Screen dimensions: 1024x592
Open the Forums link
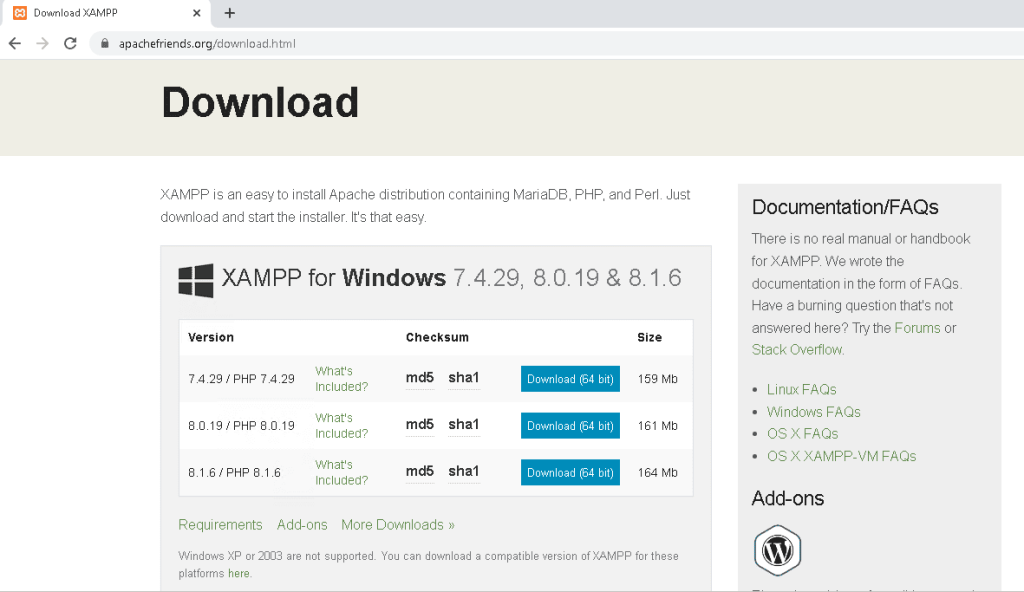click(917, 328)
